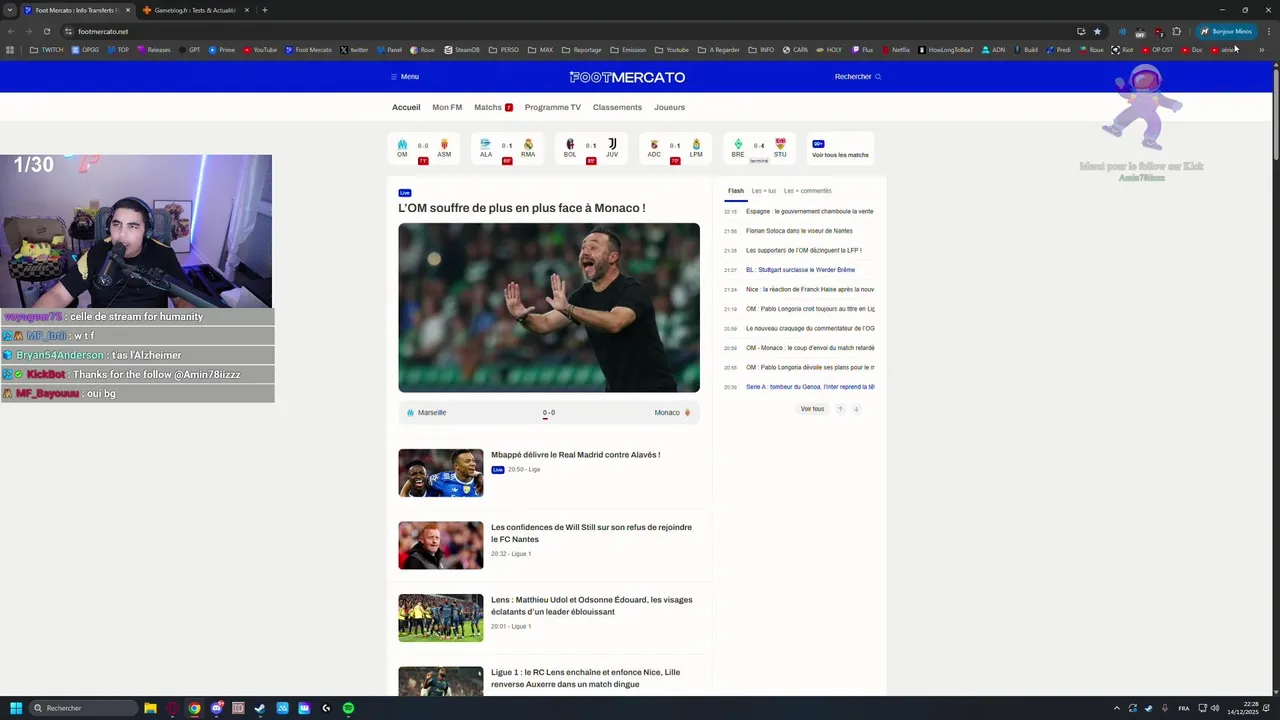Expand the Emission bookmarks folder

point(628,50)
